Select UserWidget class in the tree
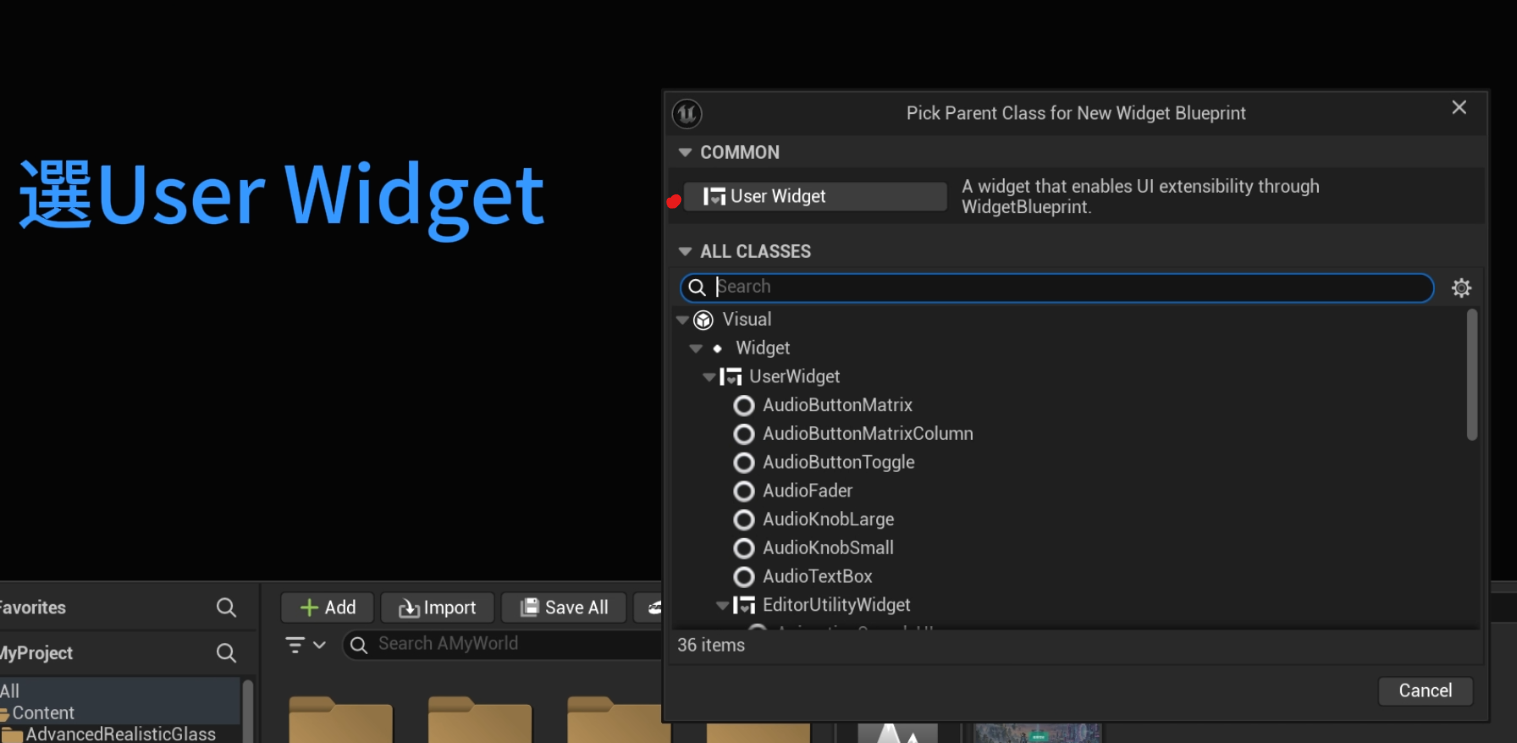 (795, 376)
